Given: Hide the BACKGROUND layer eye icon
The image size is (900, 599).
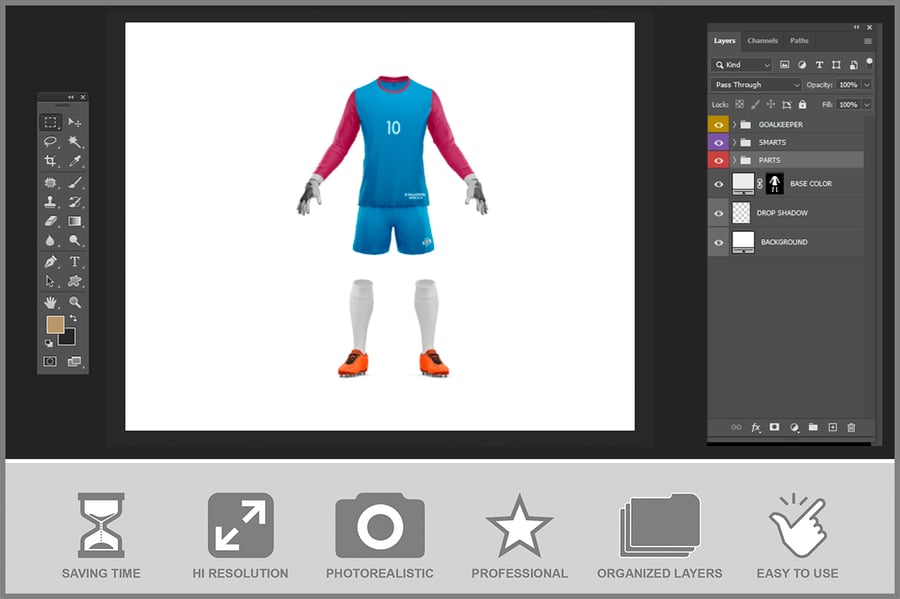Looking at the screenshot, I should 718,242.
